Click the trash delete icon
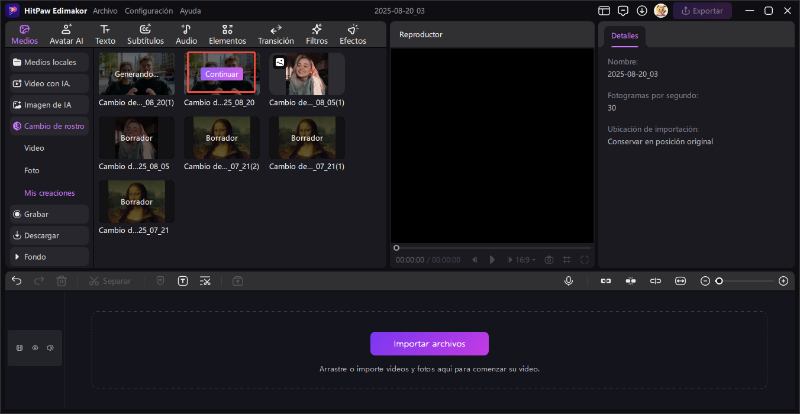 pyautogui.click(x=62, y=281)
